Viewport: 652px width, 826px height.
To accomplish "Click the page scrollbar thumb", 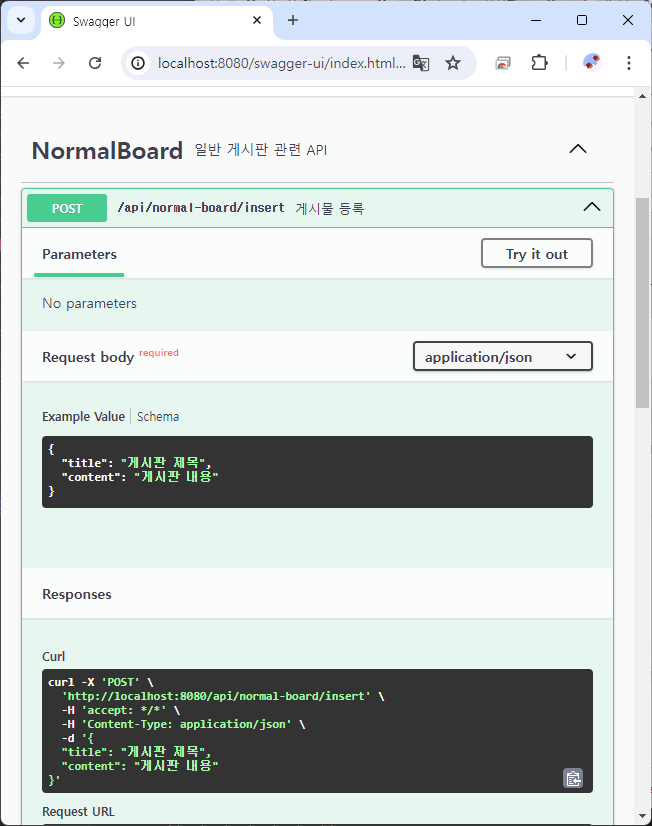I will point(642,303).
